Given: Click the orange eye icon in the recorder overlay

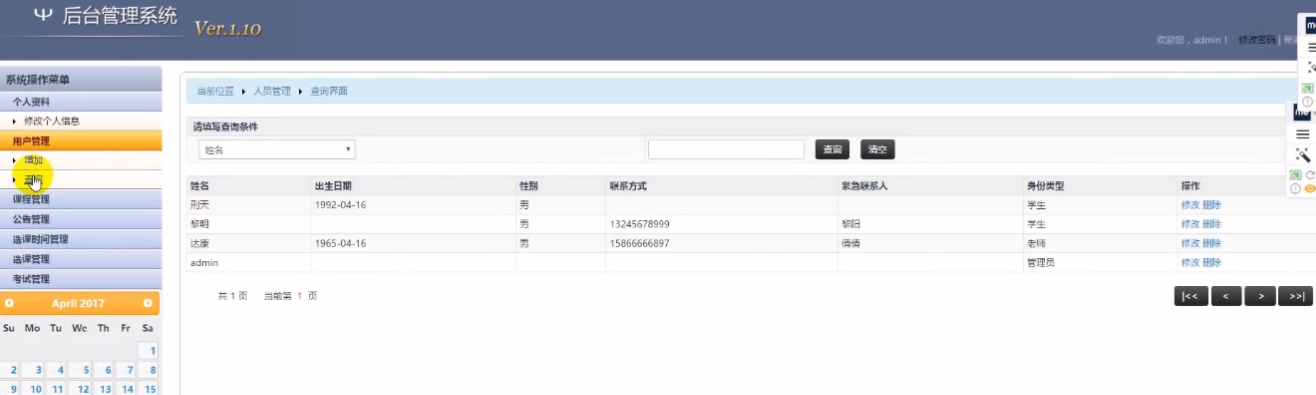Looking at the screenshot, I should point(1310,188).
